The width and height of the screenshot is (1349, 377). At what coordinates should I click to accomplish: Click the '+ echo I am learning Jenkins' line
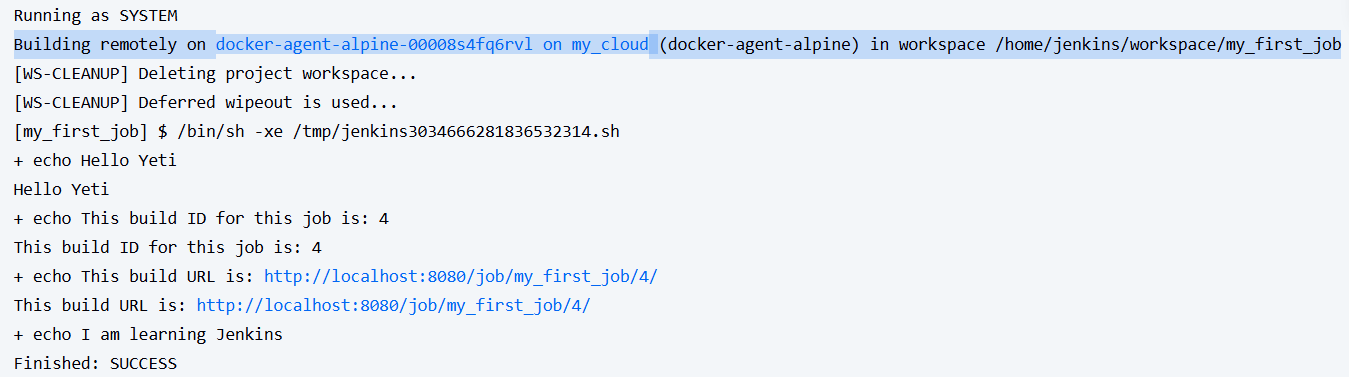(x=148, y=335)
